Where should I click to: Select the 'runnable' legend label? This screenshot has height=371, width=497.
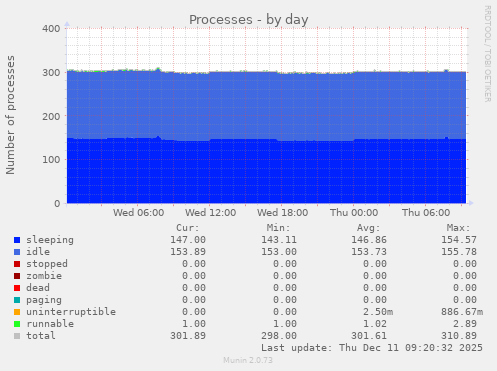50,324
